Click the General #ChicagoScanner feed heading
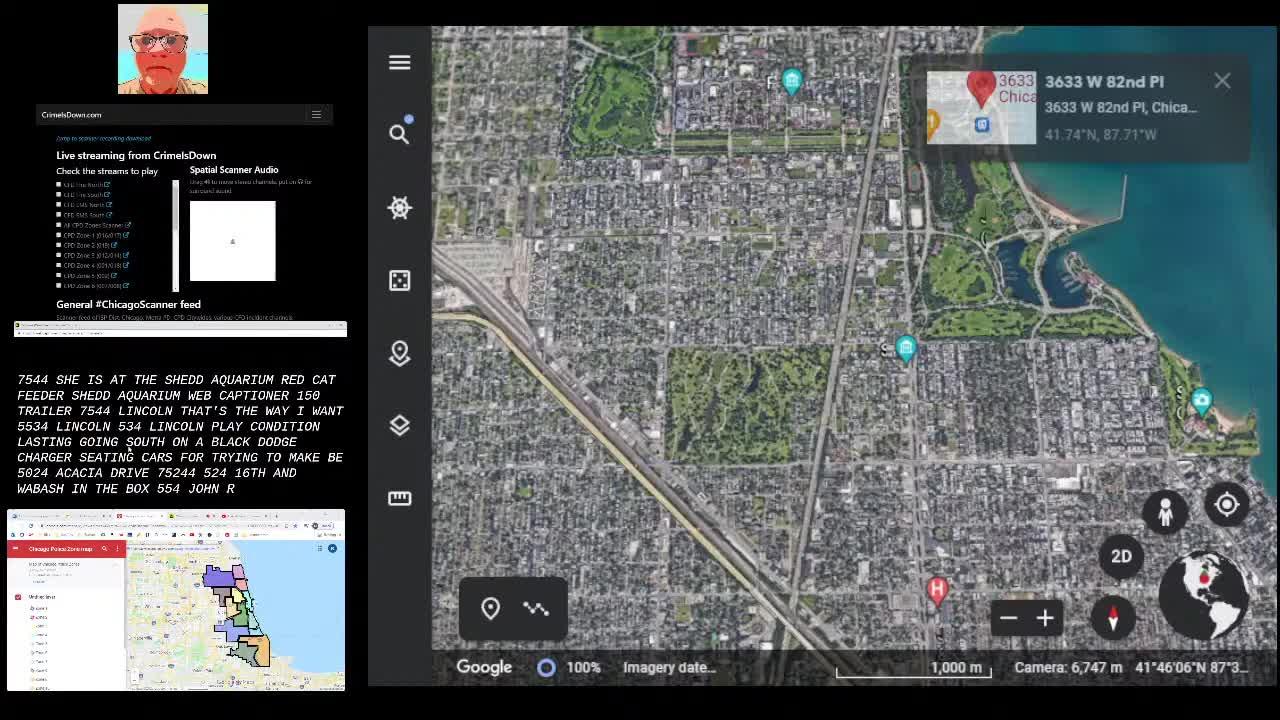1280x720 pixels. click(128, 304)
